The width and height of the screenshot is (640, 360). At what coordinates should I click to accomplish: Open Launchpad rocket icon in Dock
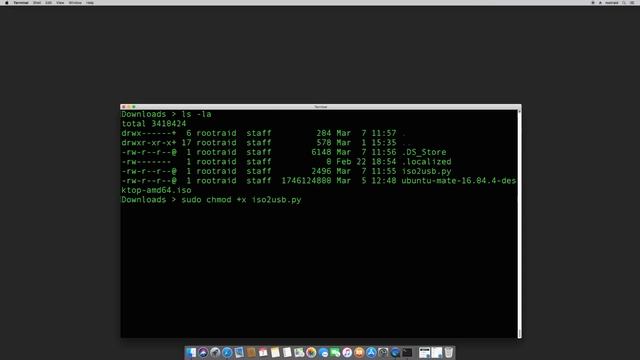pyautogui.click(x=215, y=352)
